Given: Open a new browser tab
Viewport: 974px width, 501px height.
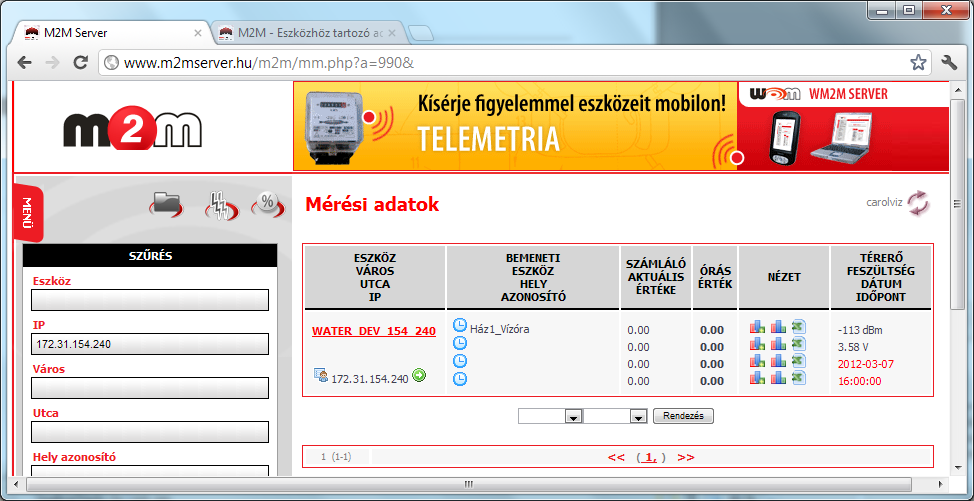Looking at the screenshot, I should point(422,34).
